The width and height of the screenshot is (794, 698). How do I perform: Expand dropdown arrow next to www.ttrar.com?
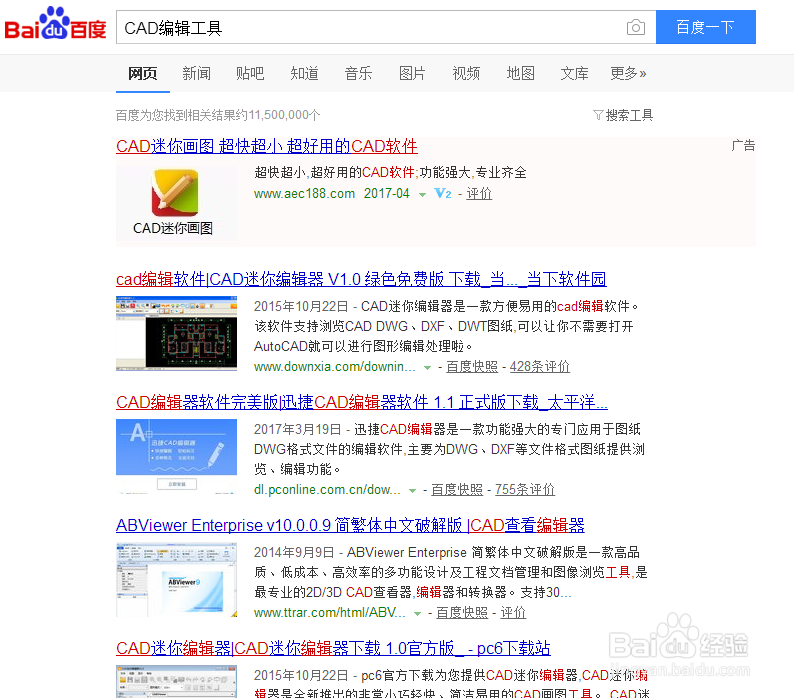tap(417, 614)
